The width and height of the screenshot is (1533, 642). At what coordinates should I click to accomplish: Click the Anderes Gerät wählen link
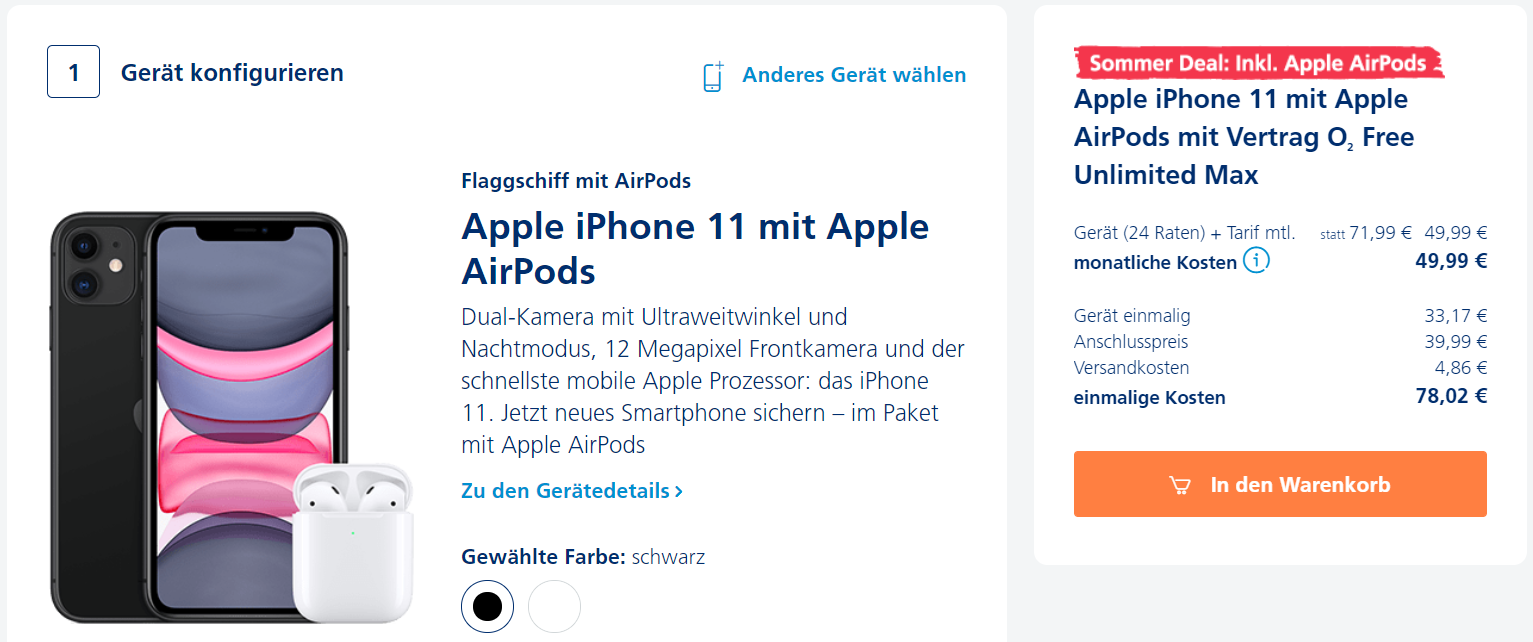click(x=854, y=75)
